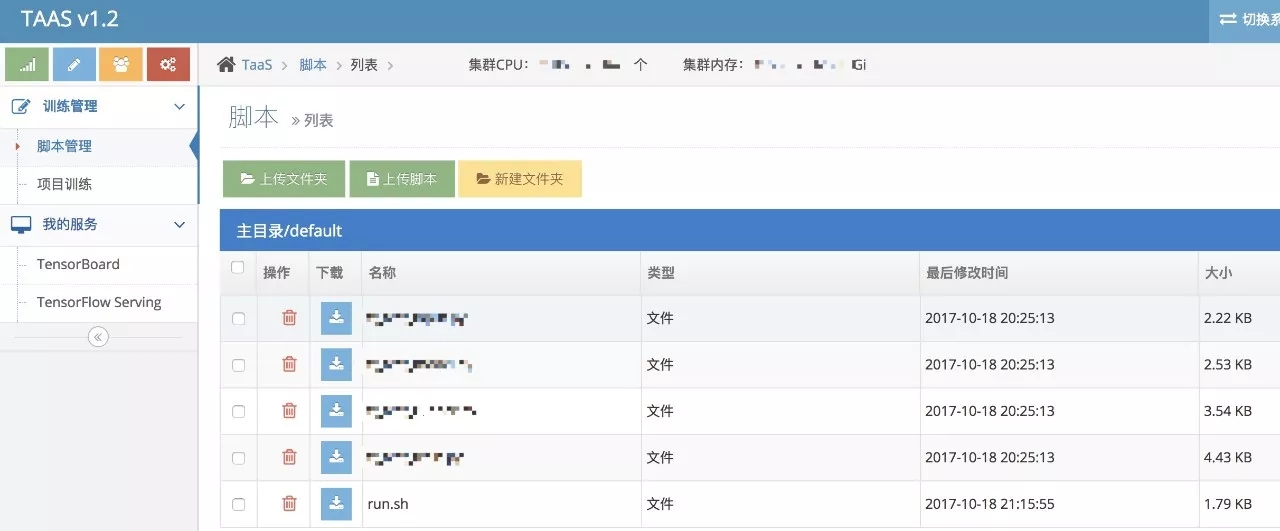Screen dimensions: 1280x531
Task: Click the edit icon beside 训练管理
Action: pyautogui.click(x=20, y=106)
